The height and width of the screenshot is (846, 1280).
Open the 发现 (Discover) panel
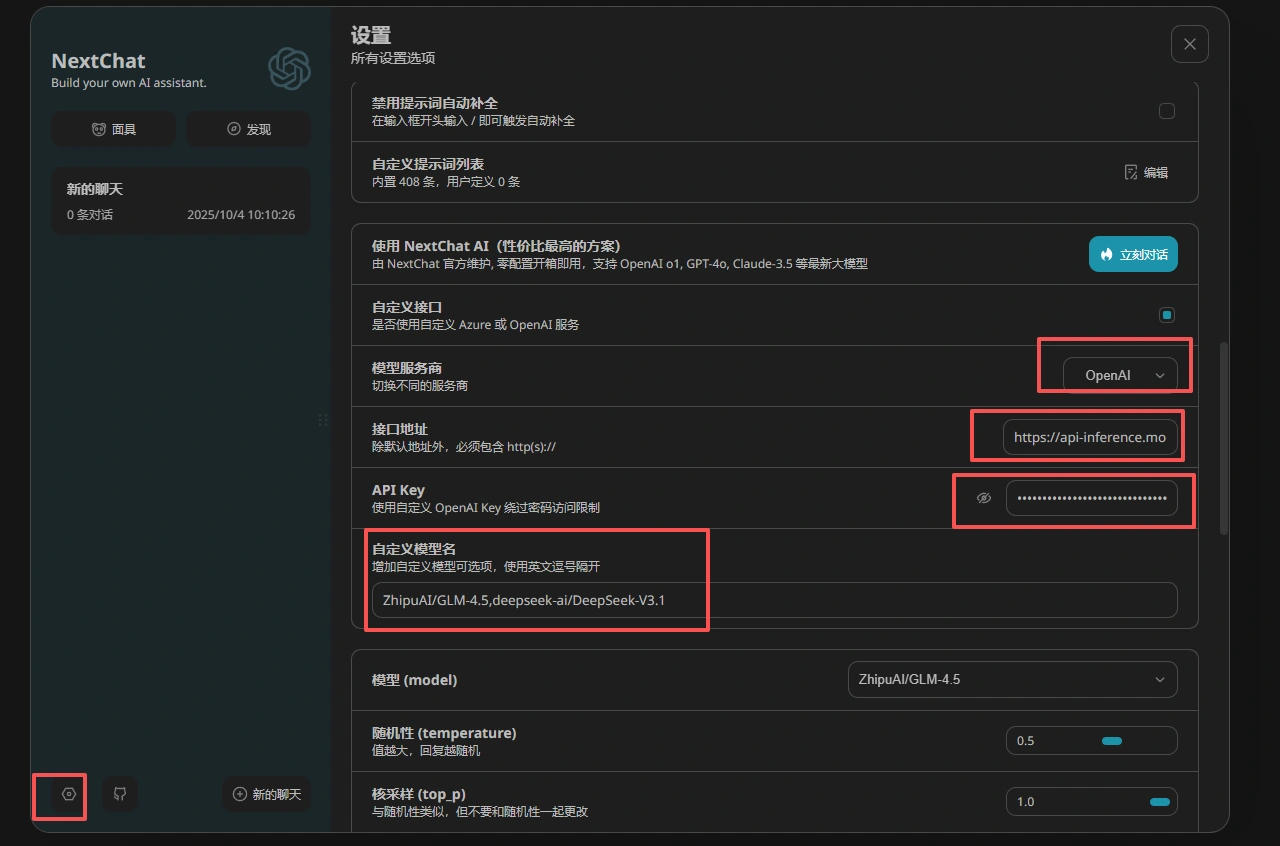[248, 129]
